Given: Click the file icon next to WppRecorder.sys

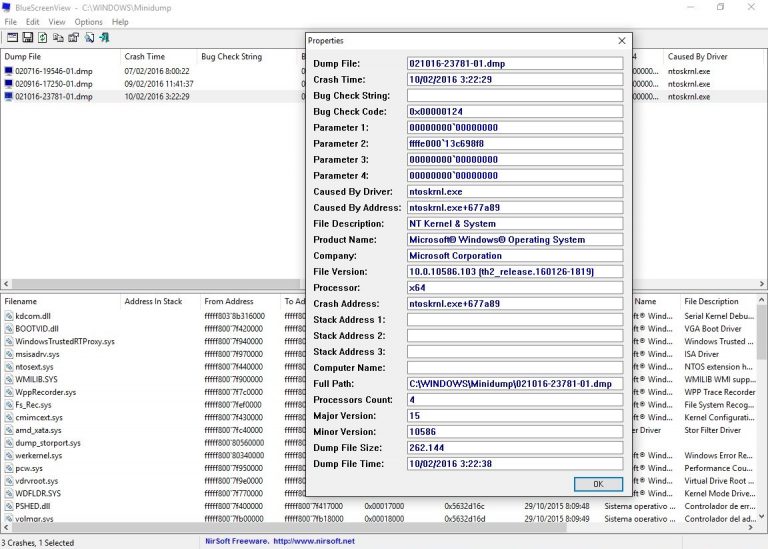Looking at the screenshot, I should [x=9, y=392].
